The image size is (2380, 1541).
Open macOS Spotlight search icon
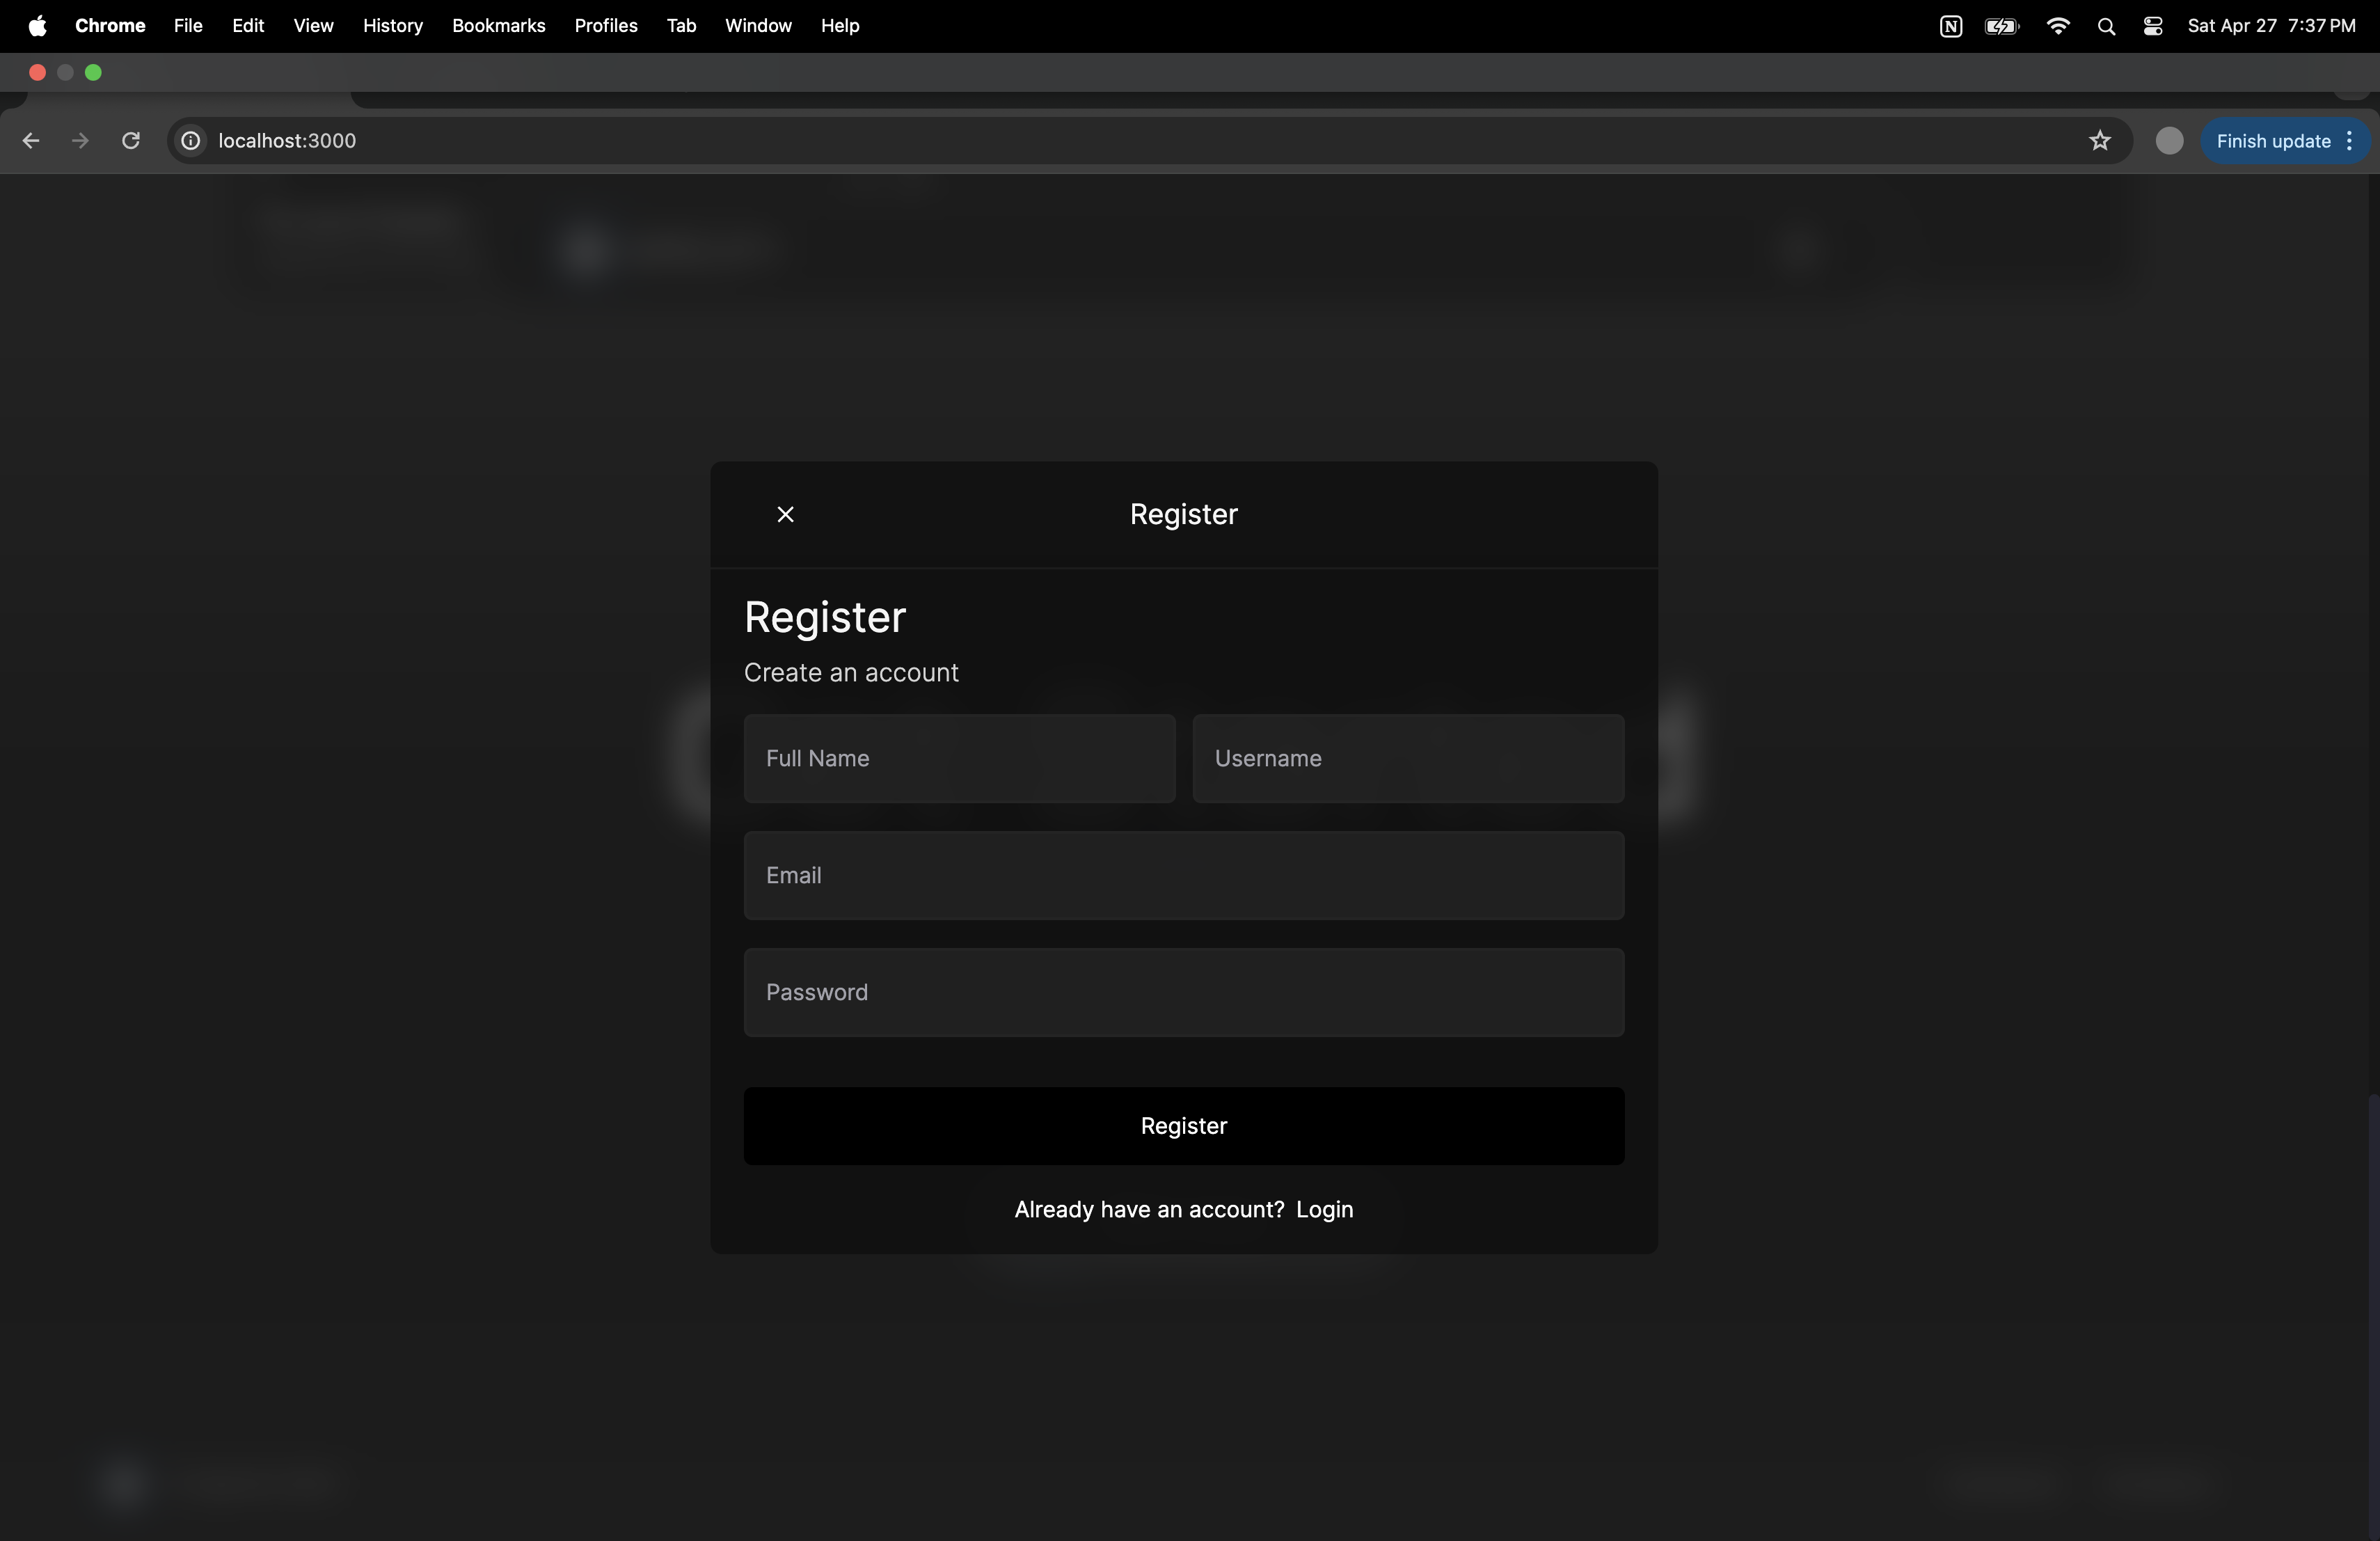pyautogui.click(x=2106, y=26)
